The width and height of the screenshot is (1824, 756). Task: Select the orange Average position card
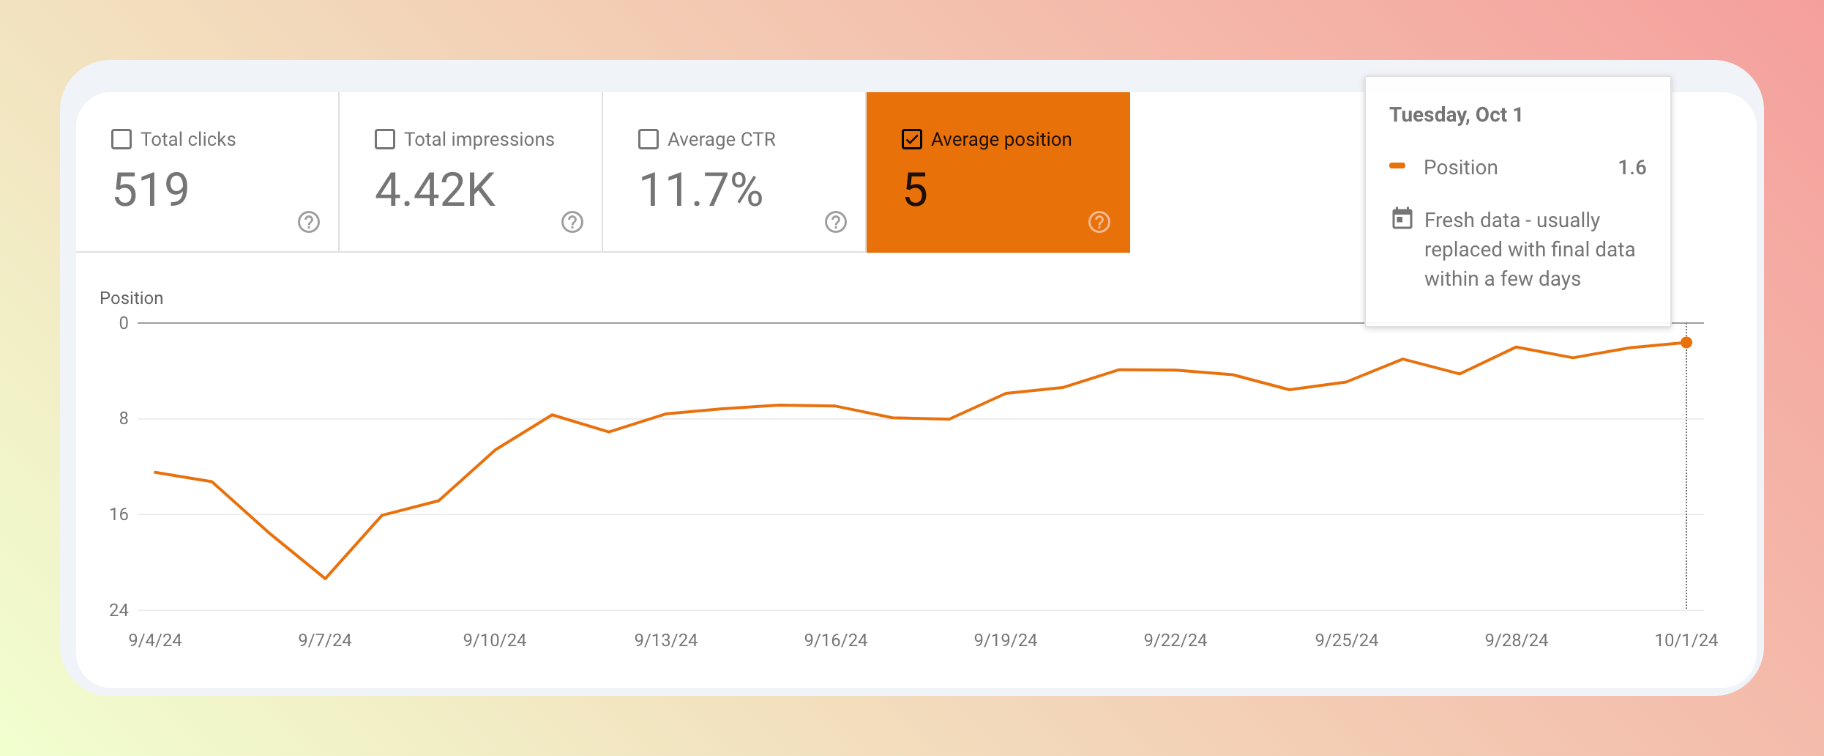(x=998, y=172)
